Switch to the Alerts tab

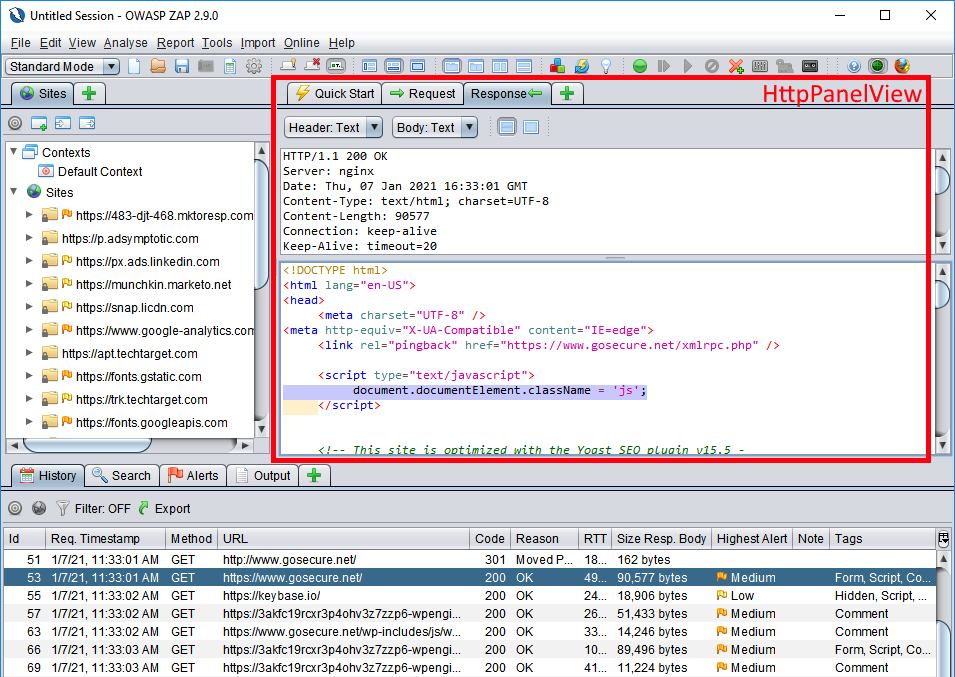[x=193, y=475]
